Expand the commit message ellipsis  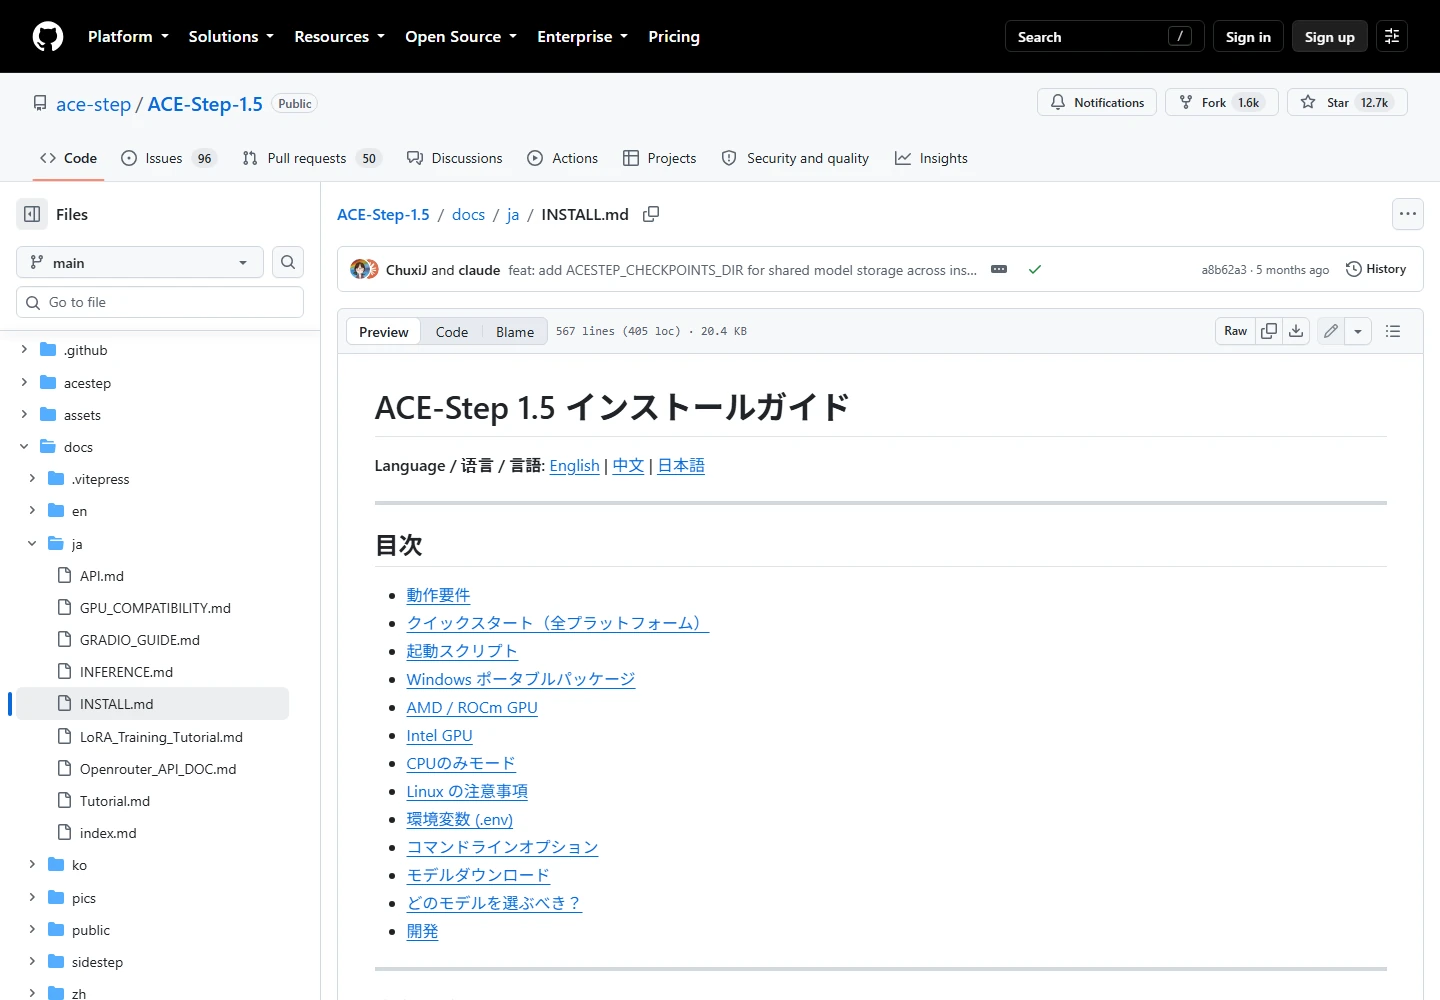point(999,269)
